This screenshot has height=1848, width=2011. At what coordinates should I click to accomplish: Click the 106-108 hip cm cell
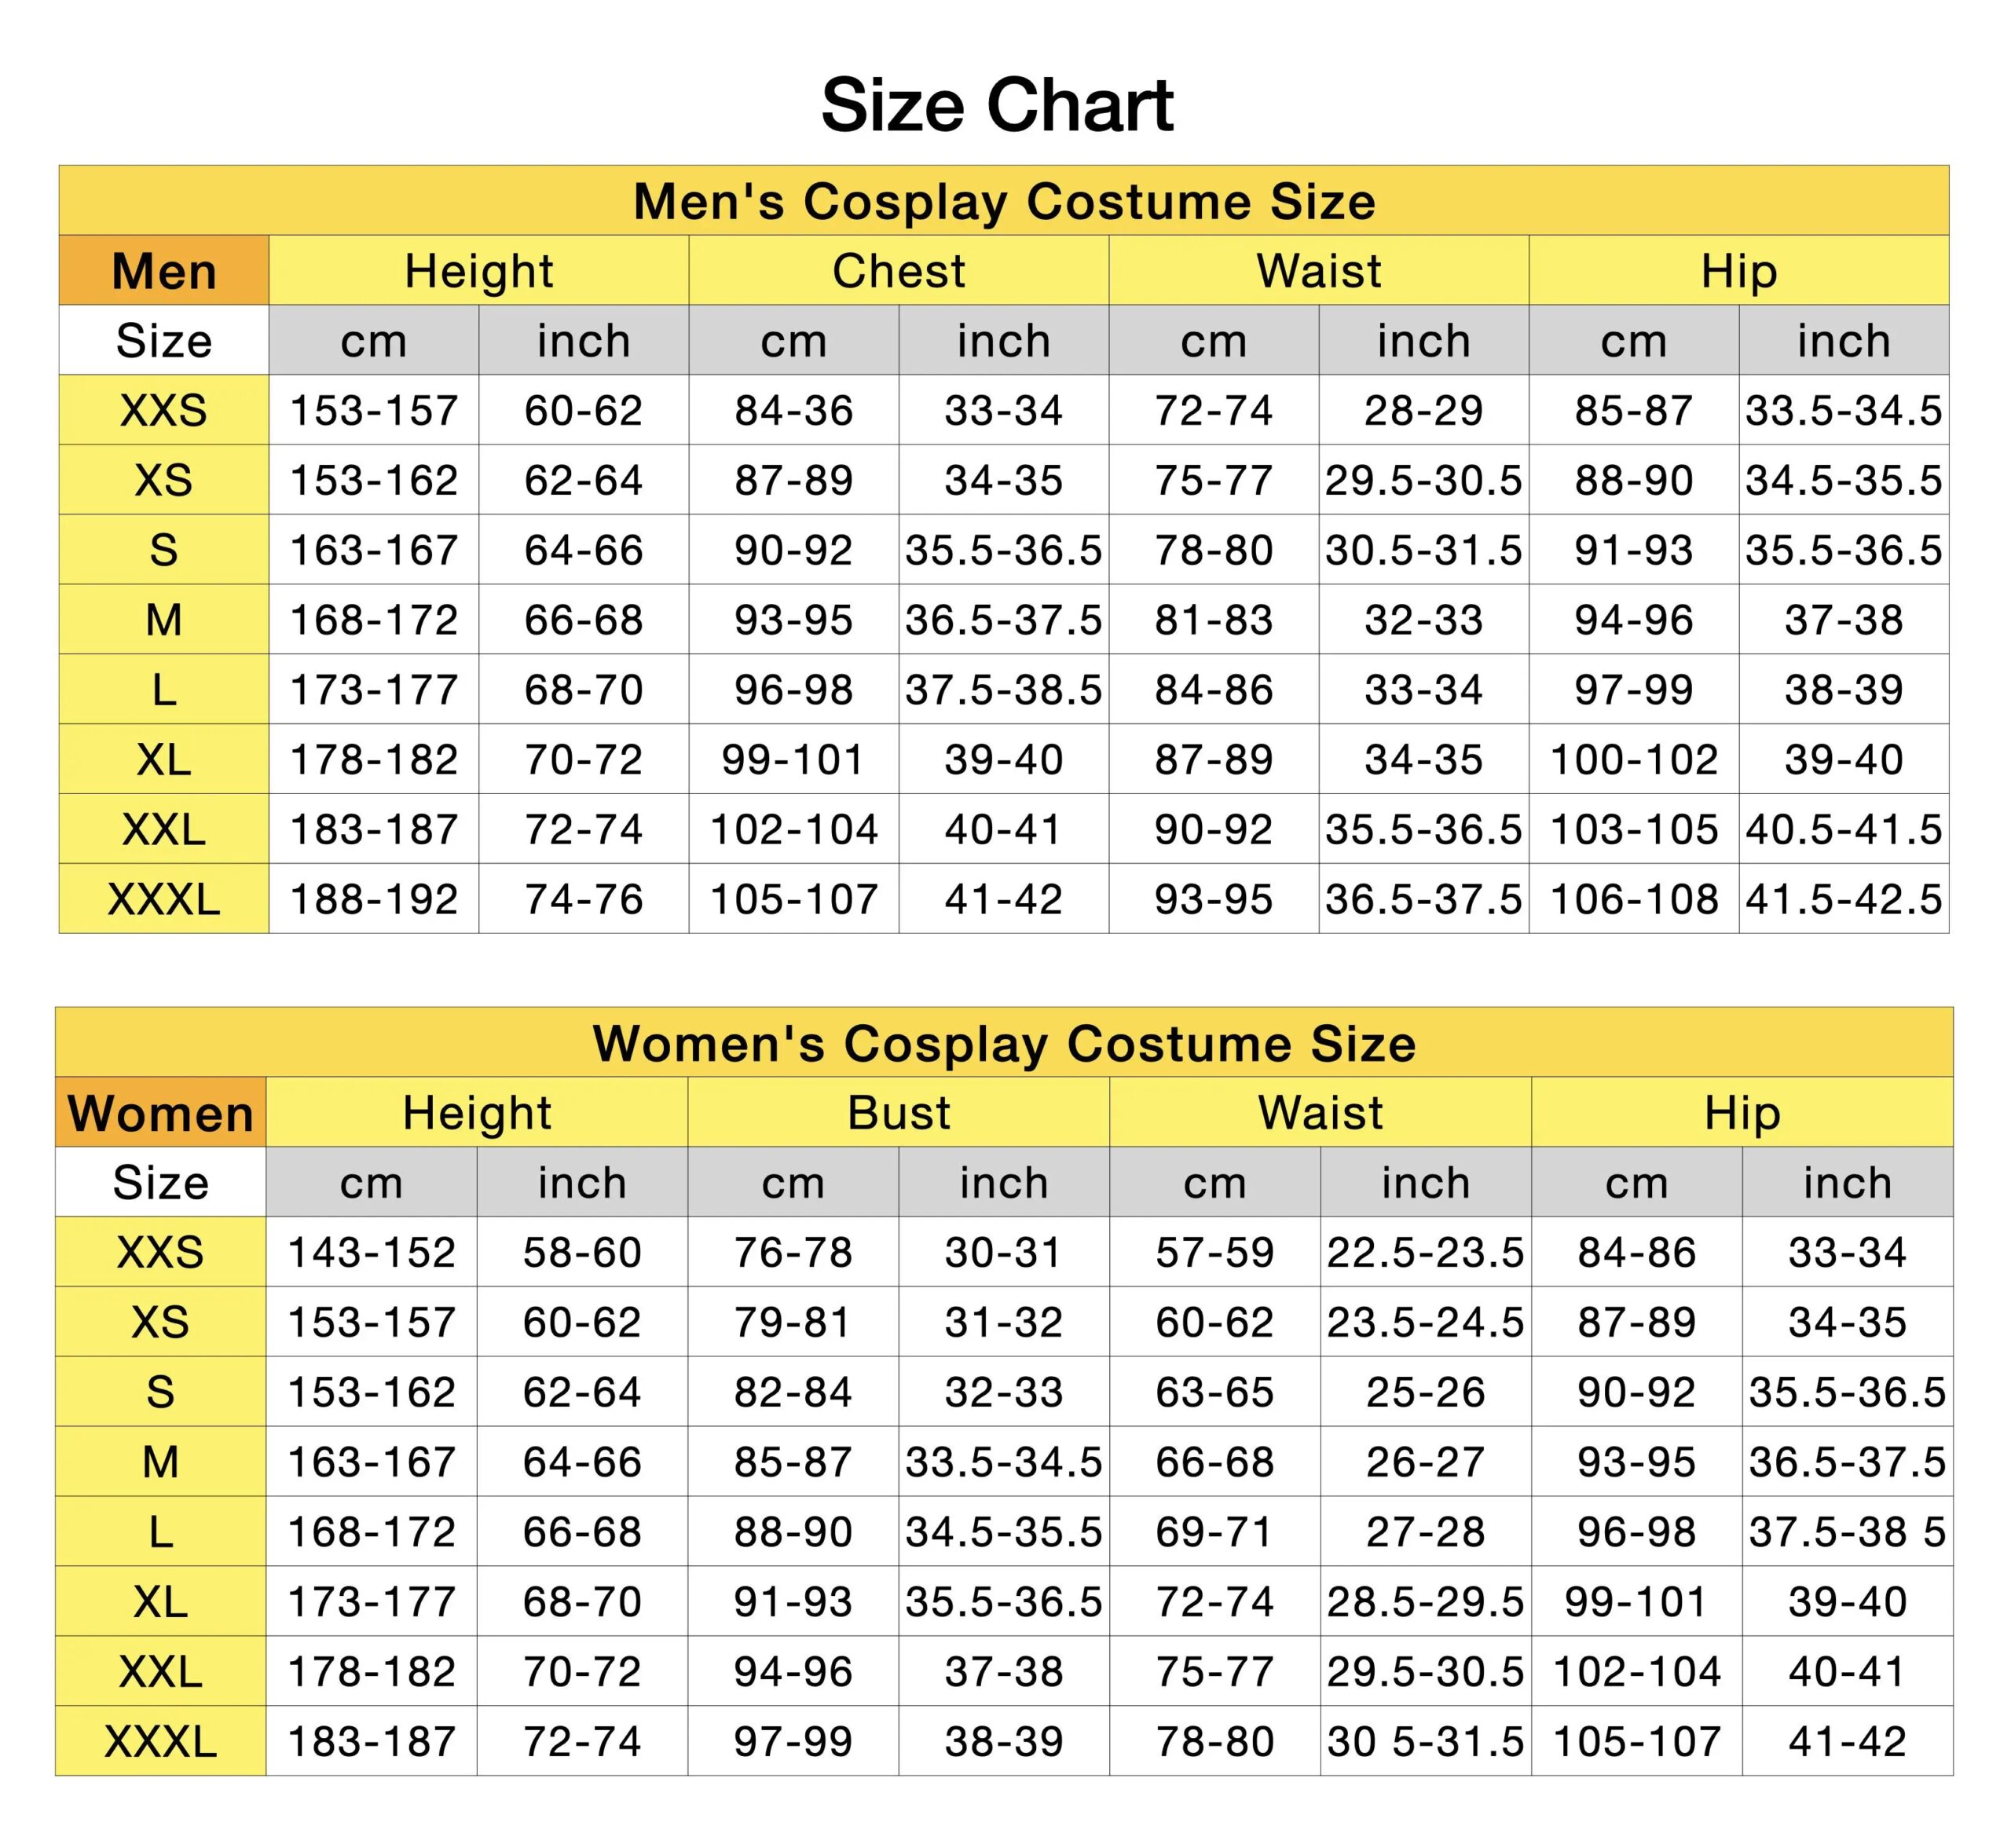pos(1633,899)
